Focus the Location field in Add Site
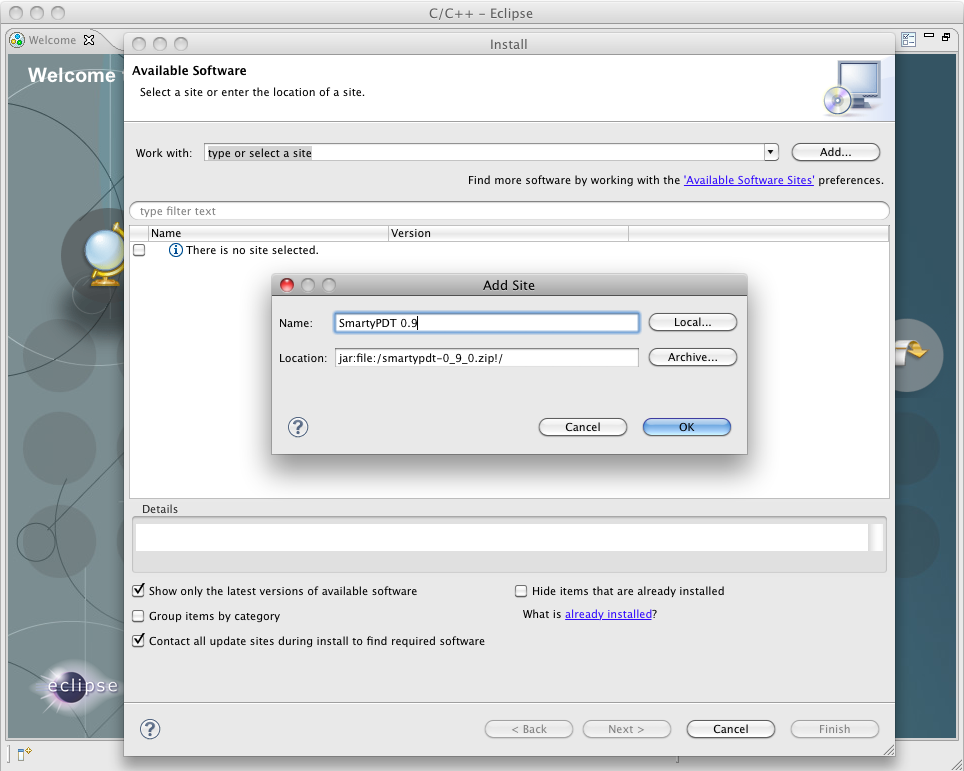The height and width of the screenshot is (771, 964). [x=487, y=358]
